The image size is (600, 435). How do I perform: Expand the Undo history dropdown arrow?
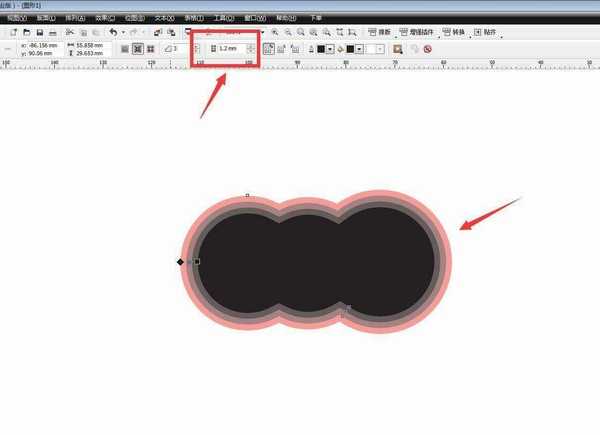coord(122,33)
